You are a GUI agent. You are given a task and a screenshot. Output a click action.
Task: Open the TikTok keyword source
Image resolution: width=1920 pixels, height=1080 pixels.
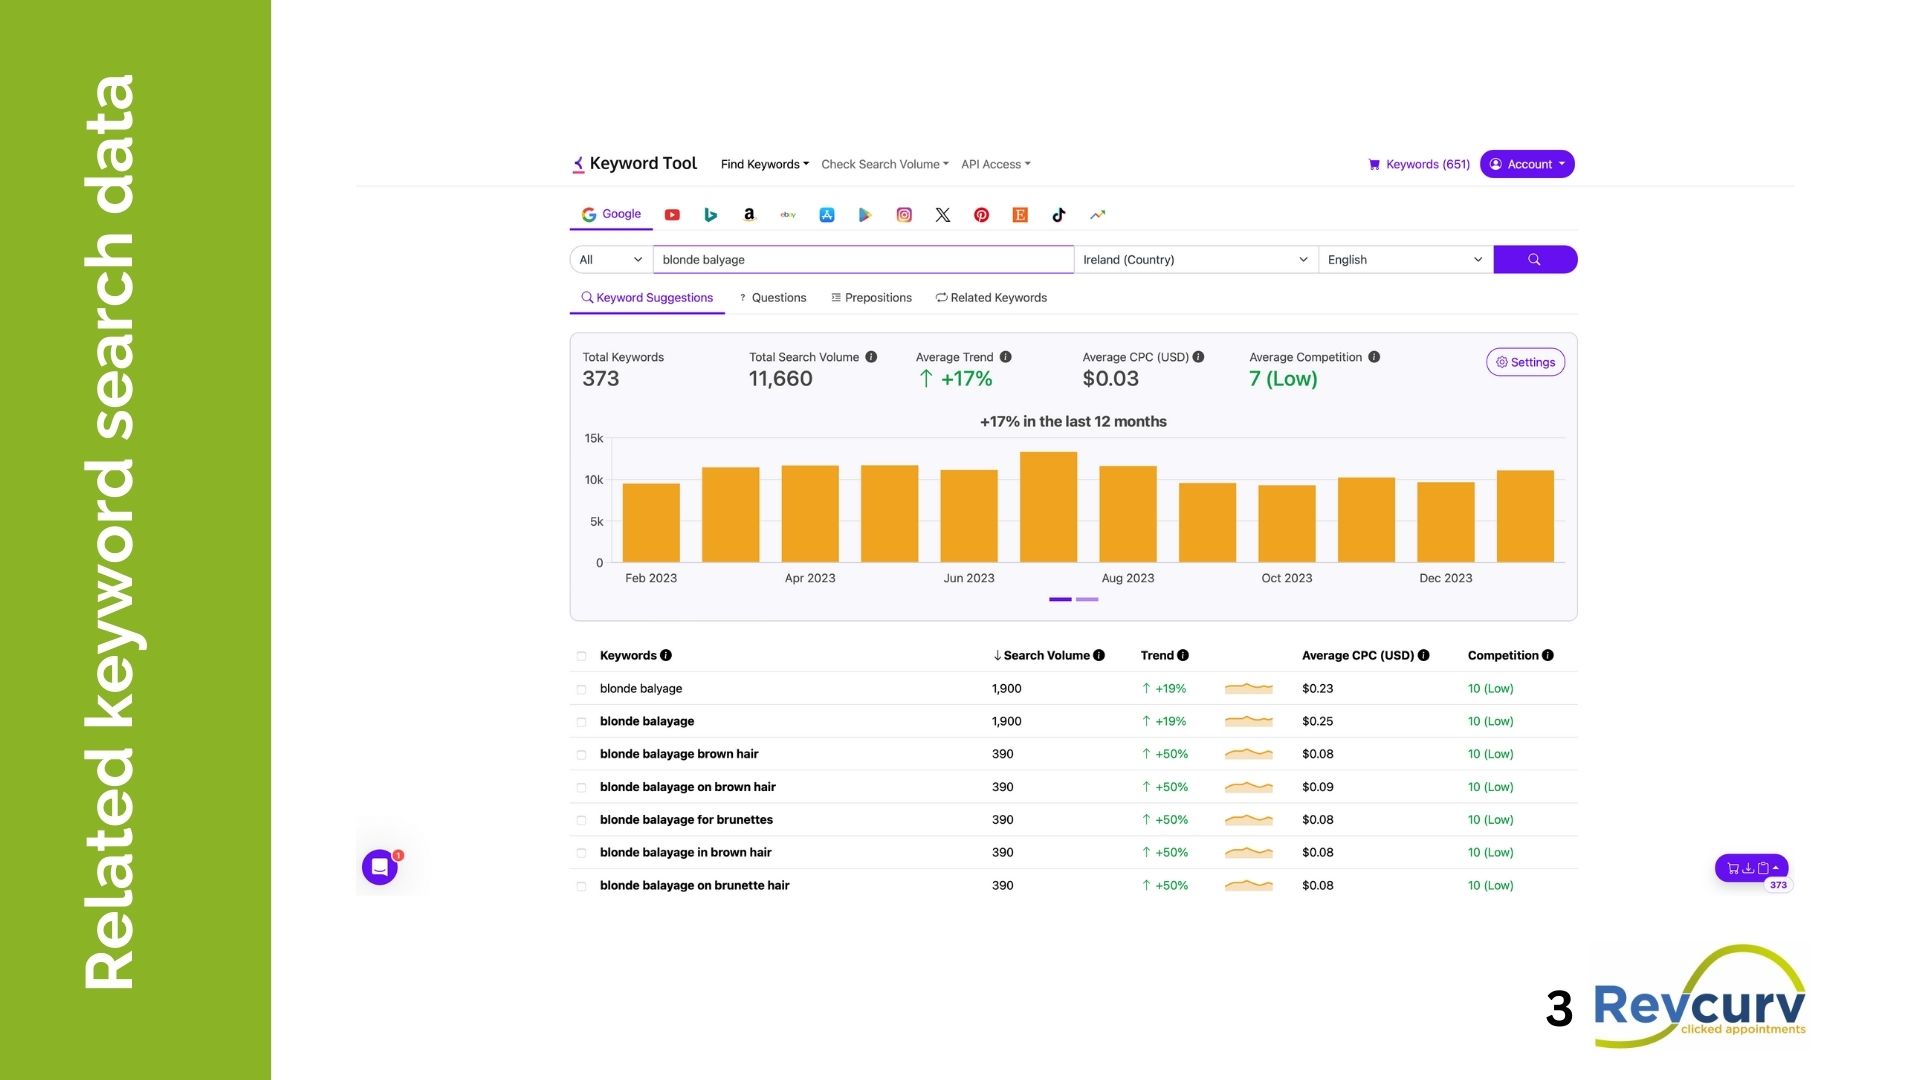point(1059,215)
